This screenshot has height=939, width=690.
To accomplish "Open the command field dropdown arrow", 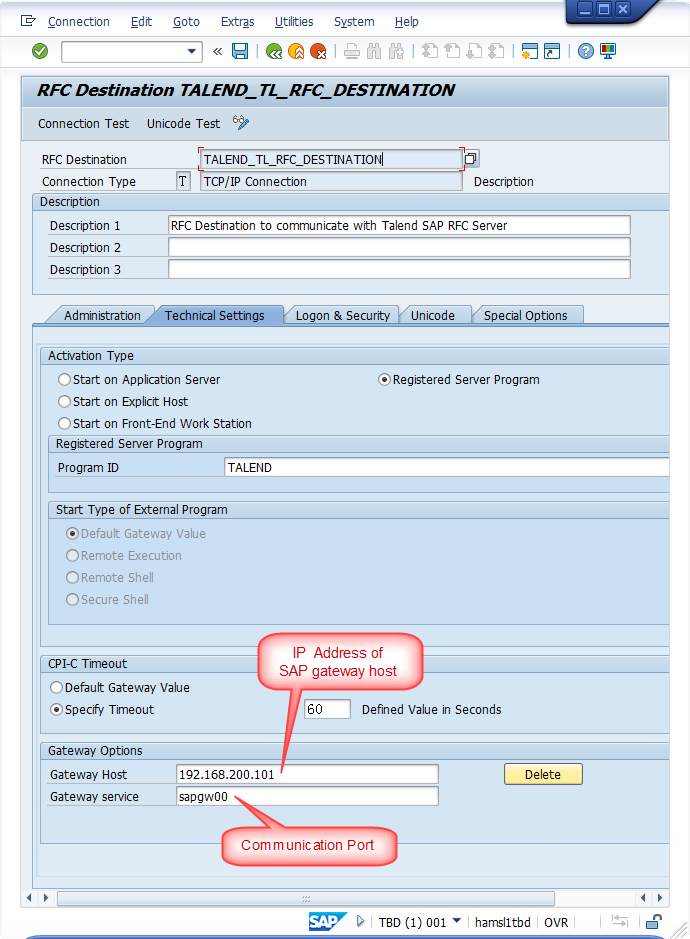I will [192, 52].
